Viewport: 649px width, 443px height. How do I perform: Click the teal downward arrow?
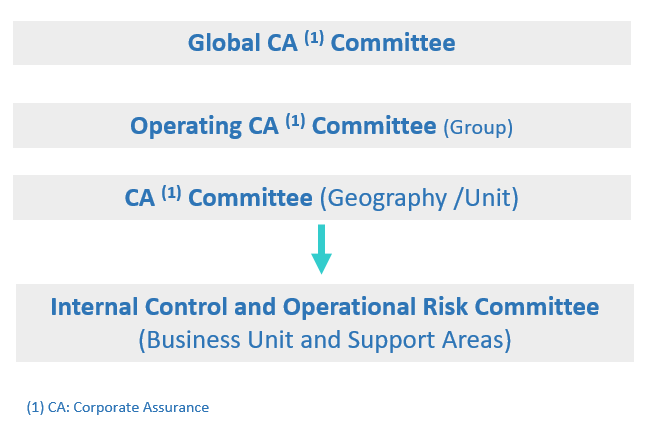tap(321, 249)
